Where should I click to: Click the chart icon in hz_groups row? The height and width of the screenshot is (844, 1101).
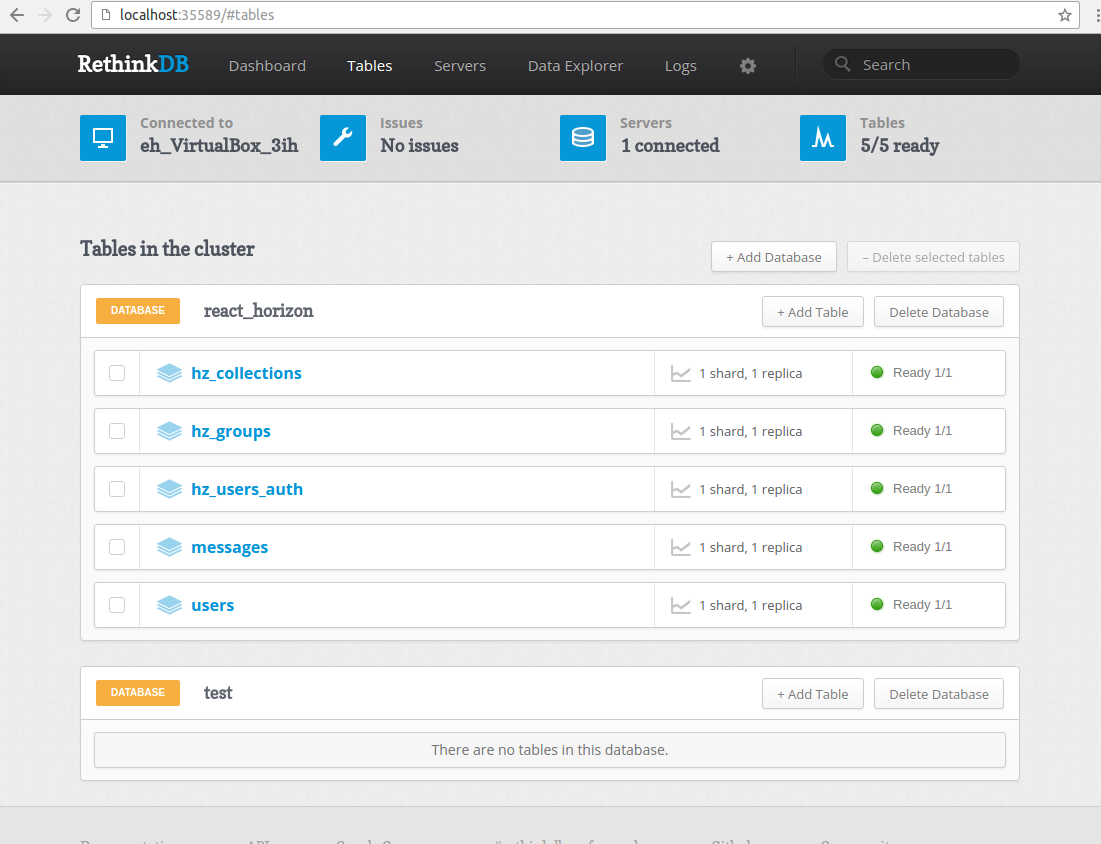pyautogui.click(x=680, y=431)
